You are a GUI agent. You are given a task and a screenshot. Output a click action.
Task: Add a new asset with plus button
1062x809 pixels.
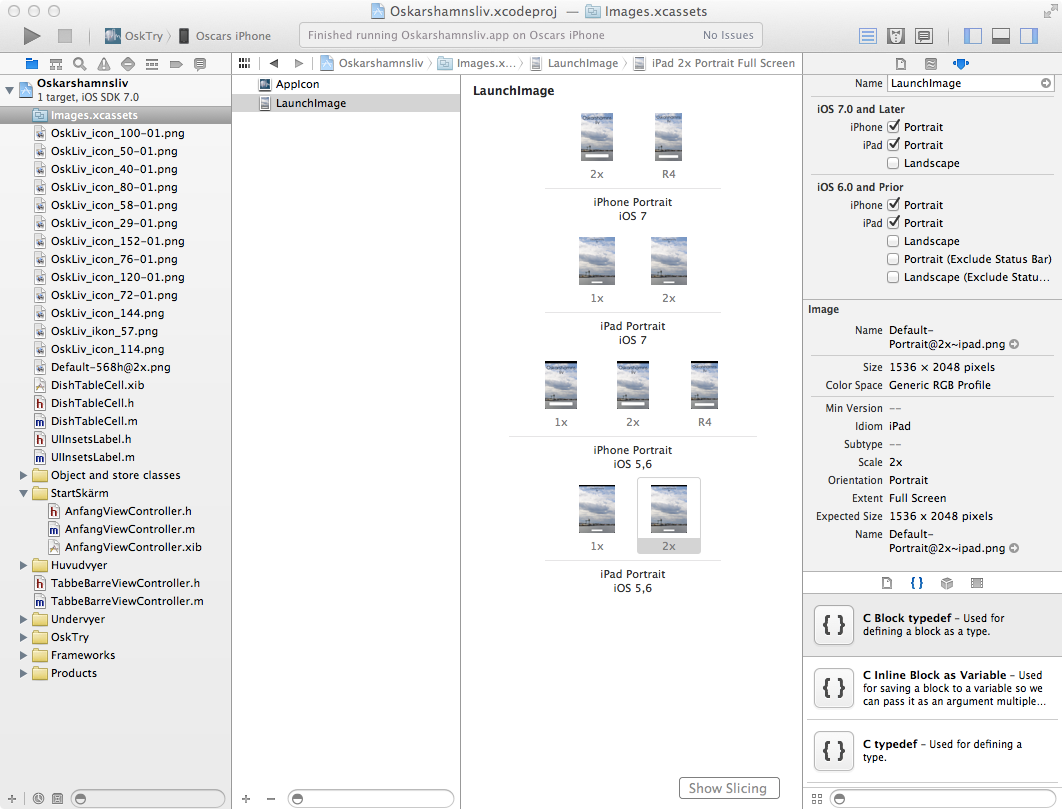246,799
